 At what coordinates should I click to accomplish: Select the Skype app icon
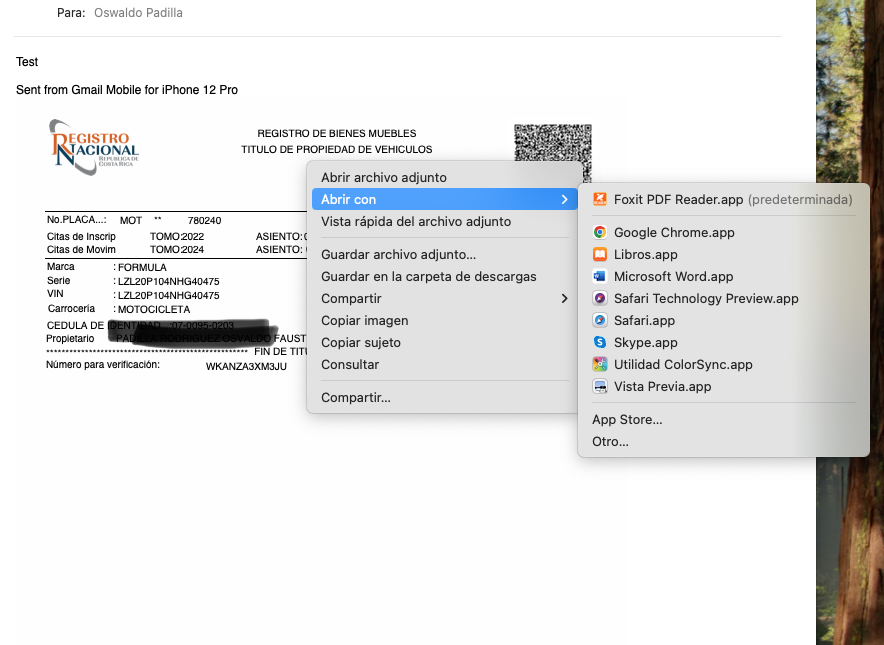pos(600,343)
